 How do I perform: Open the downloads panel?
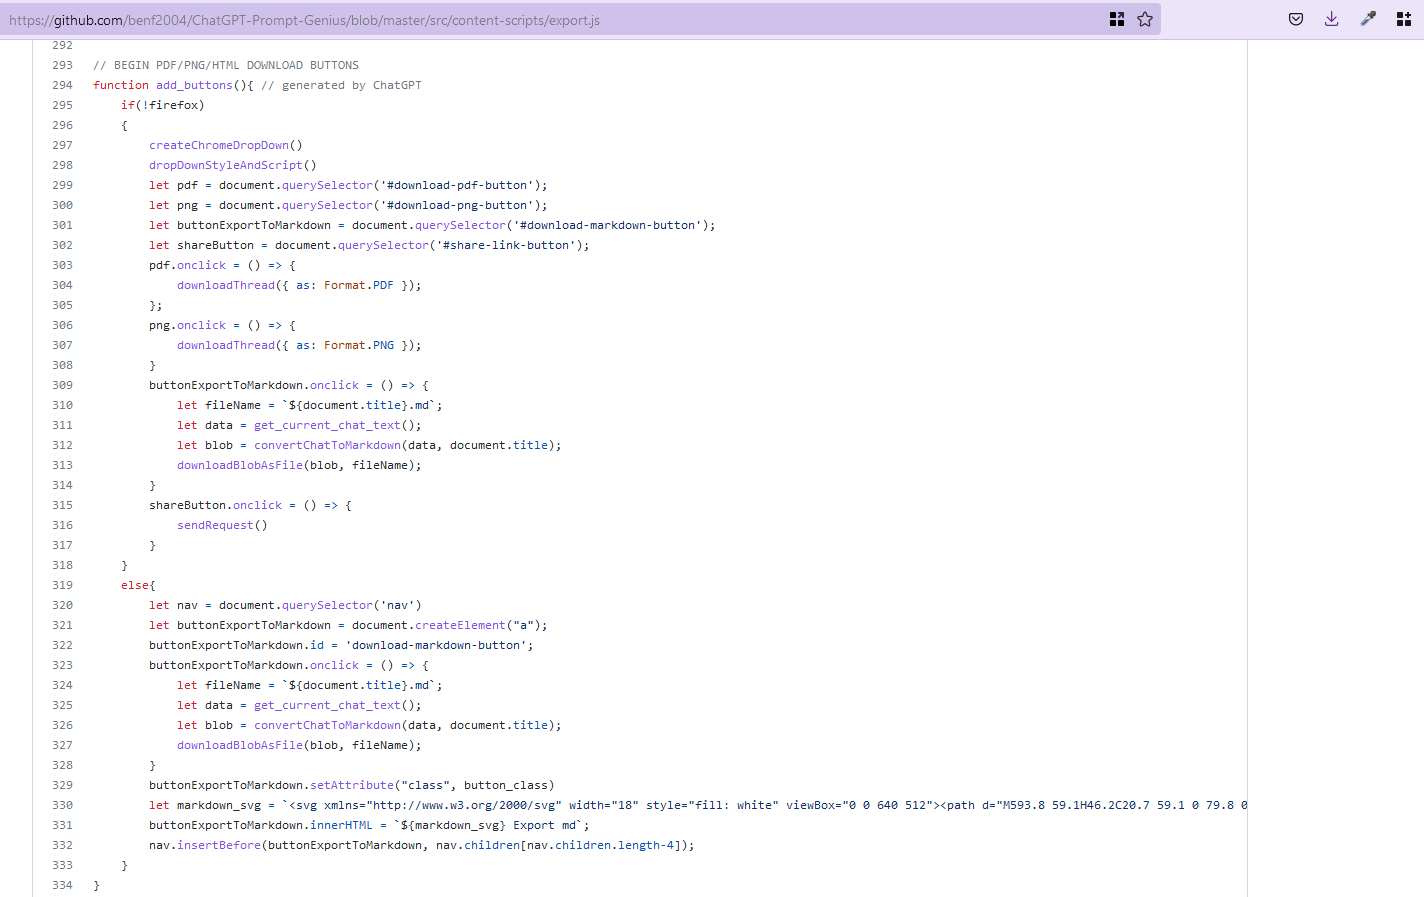1331,18
